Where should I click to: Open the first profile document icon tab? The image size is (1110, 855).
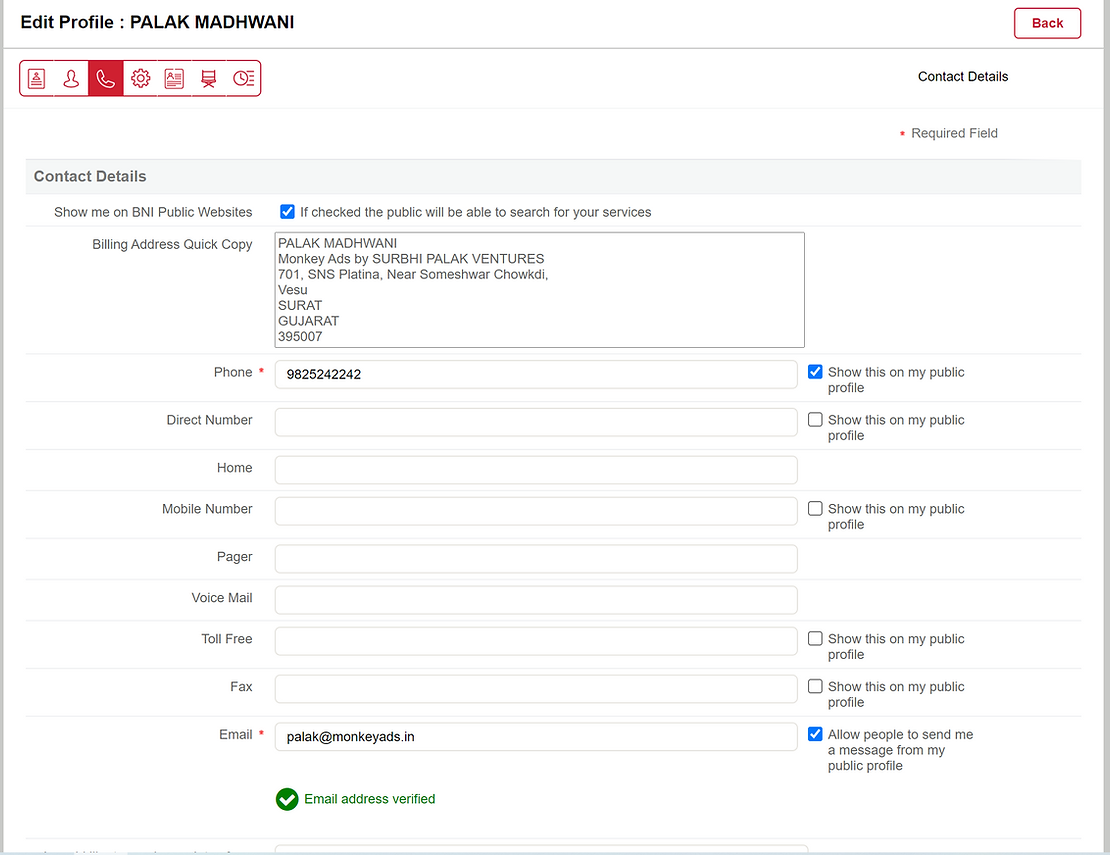pyautogui.click(x=37, y=79)
